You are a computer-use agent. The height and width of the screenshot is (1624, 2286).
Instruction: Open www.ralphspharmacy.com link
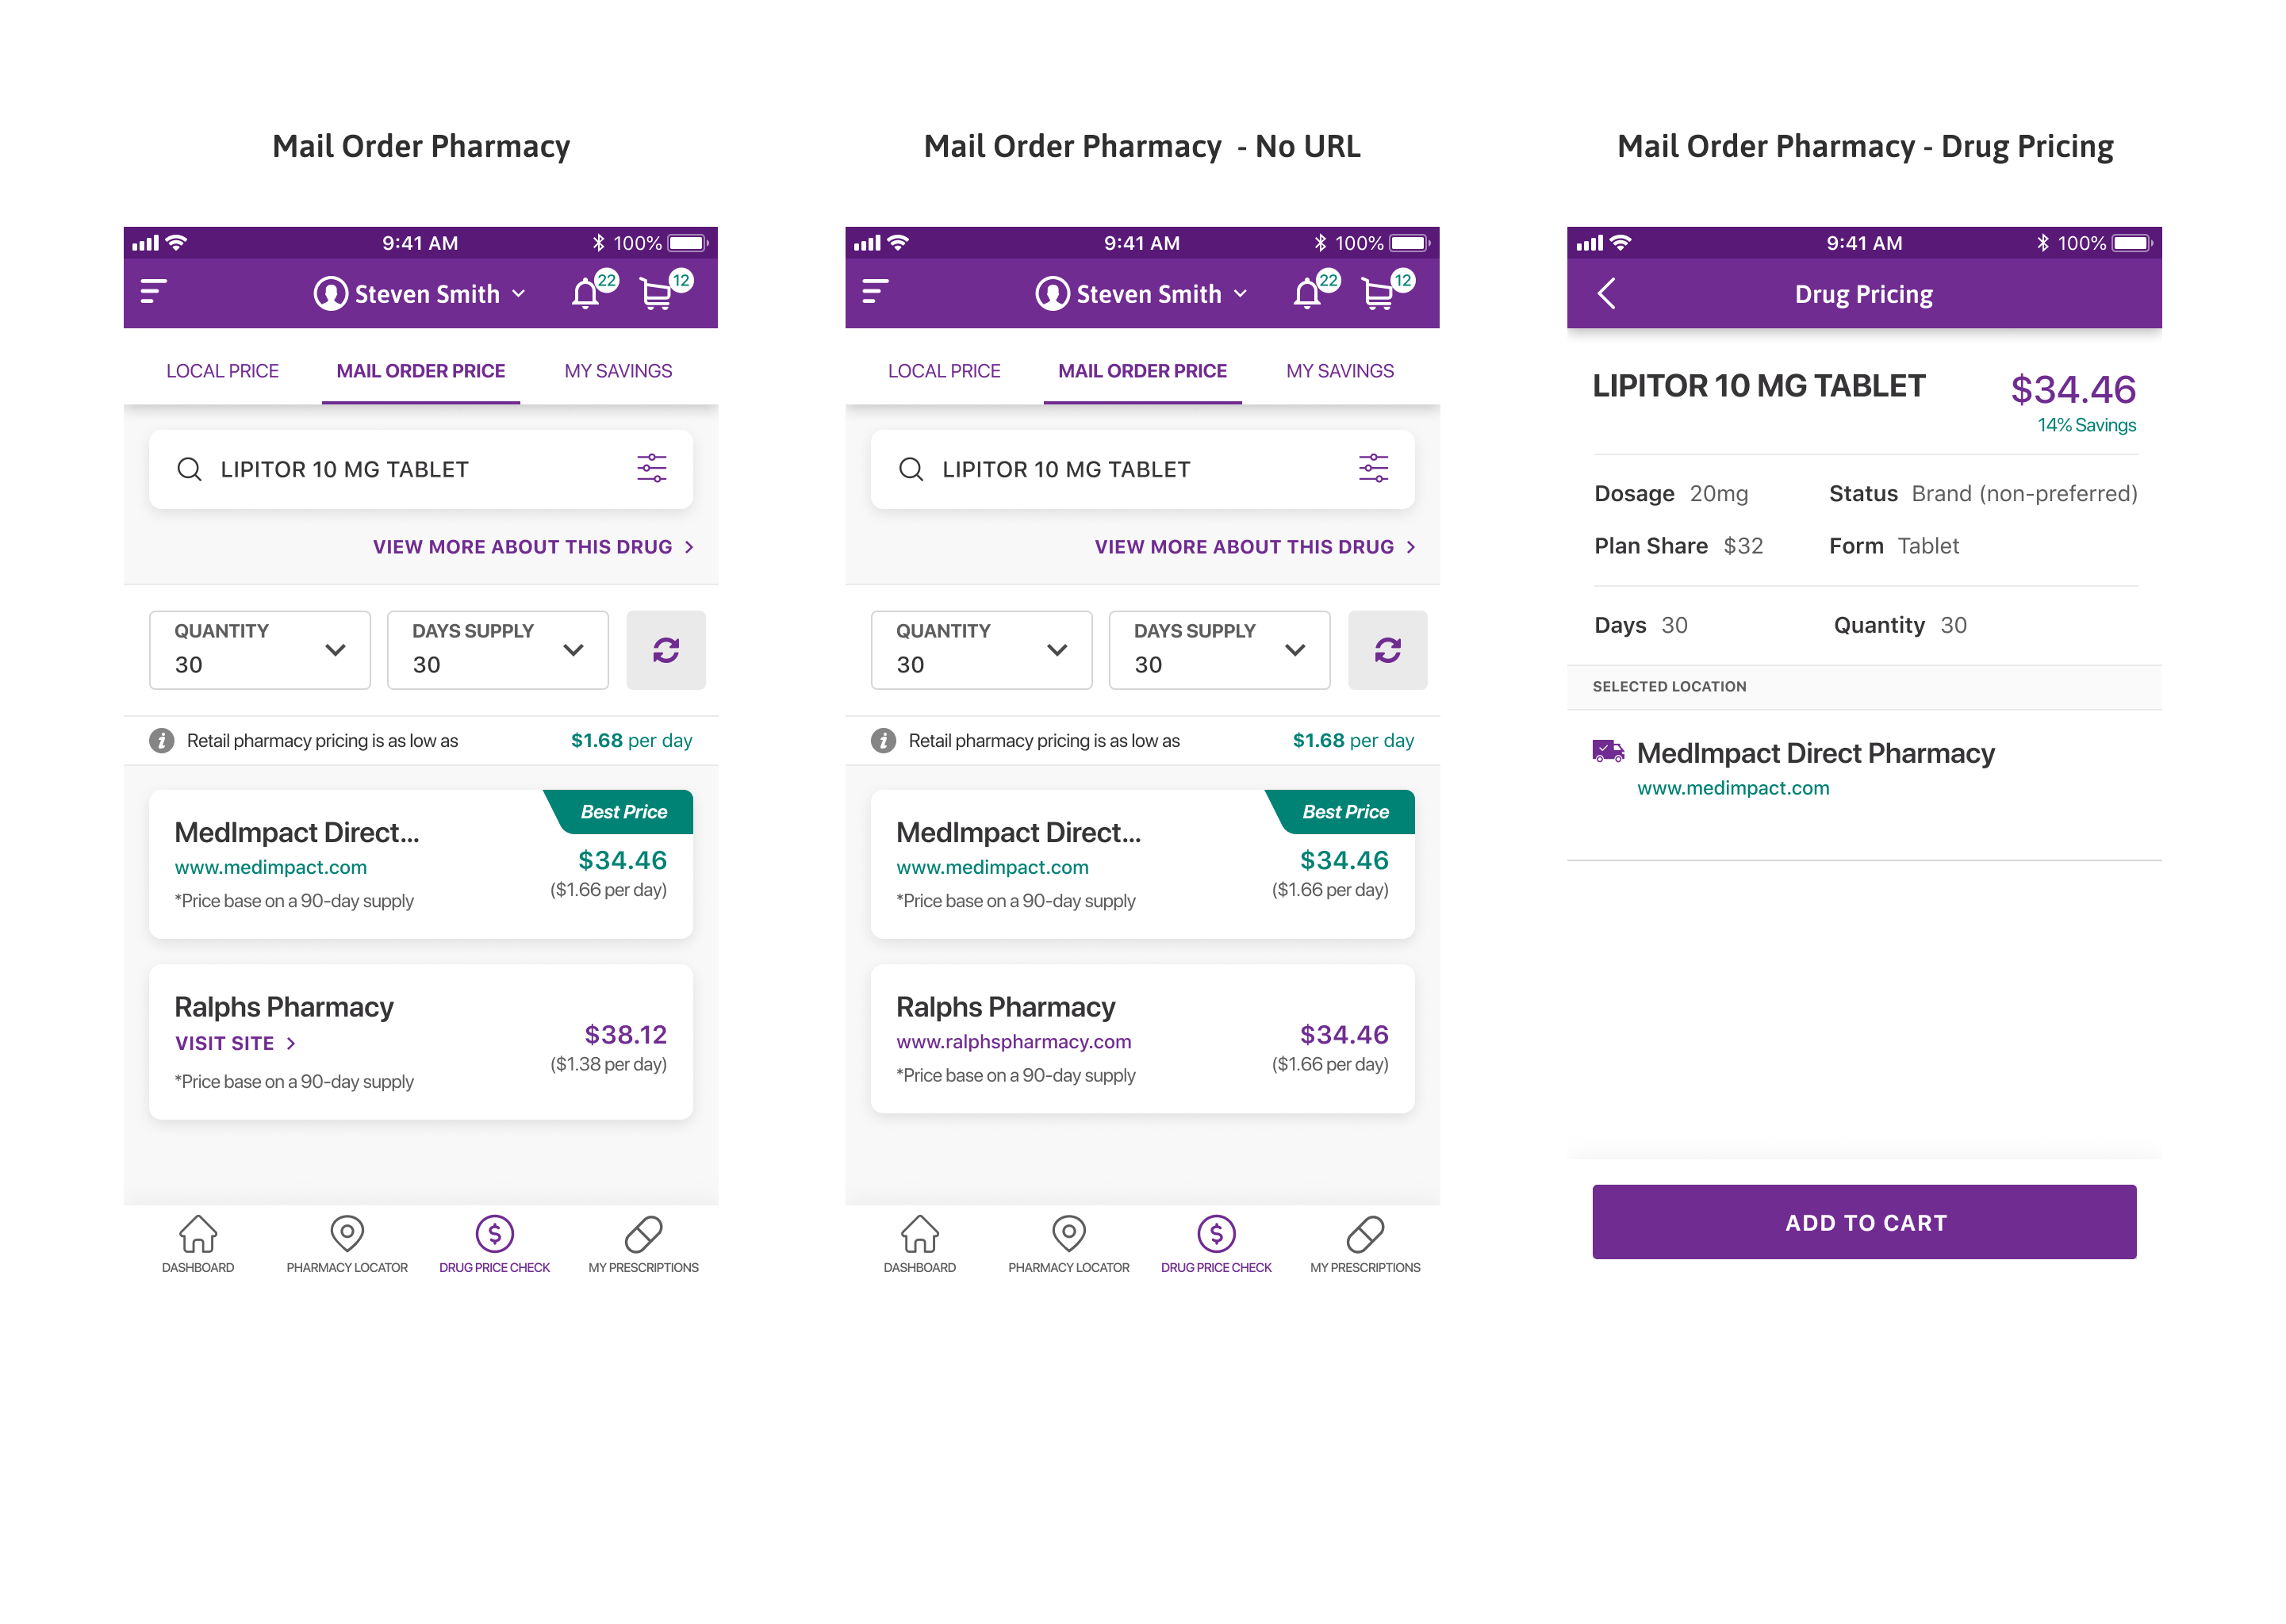click(1013, 1041)
